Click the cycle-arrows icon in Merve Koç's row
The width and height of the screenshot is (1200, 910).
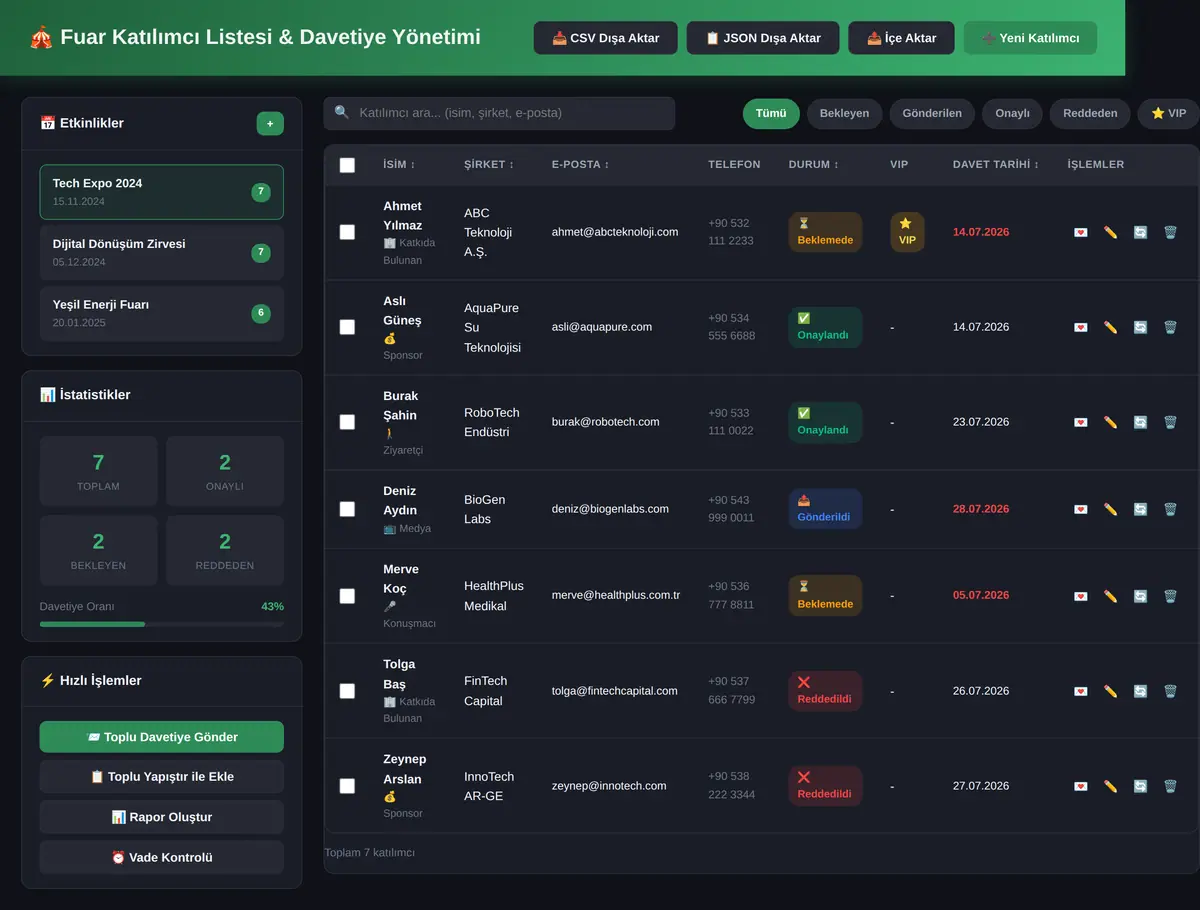[1140, 596]
